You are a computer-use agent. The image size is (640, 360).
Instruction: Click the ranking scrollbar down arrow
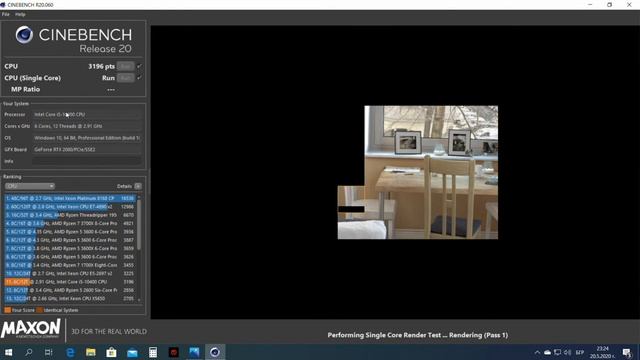[x=139, y=300]
